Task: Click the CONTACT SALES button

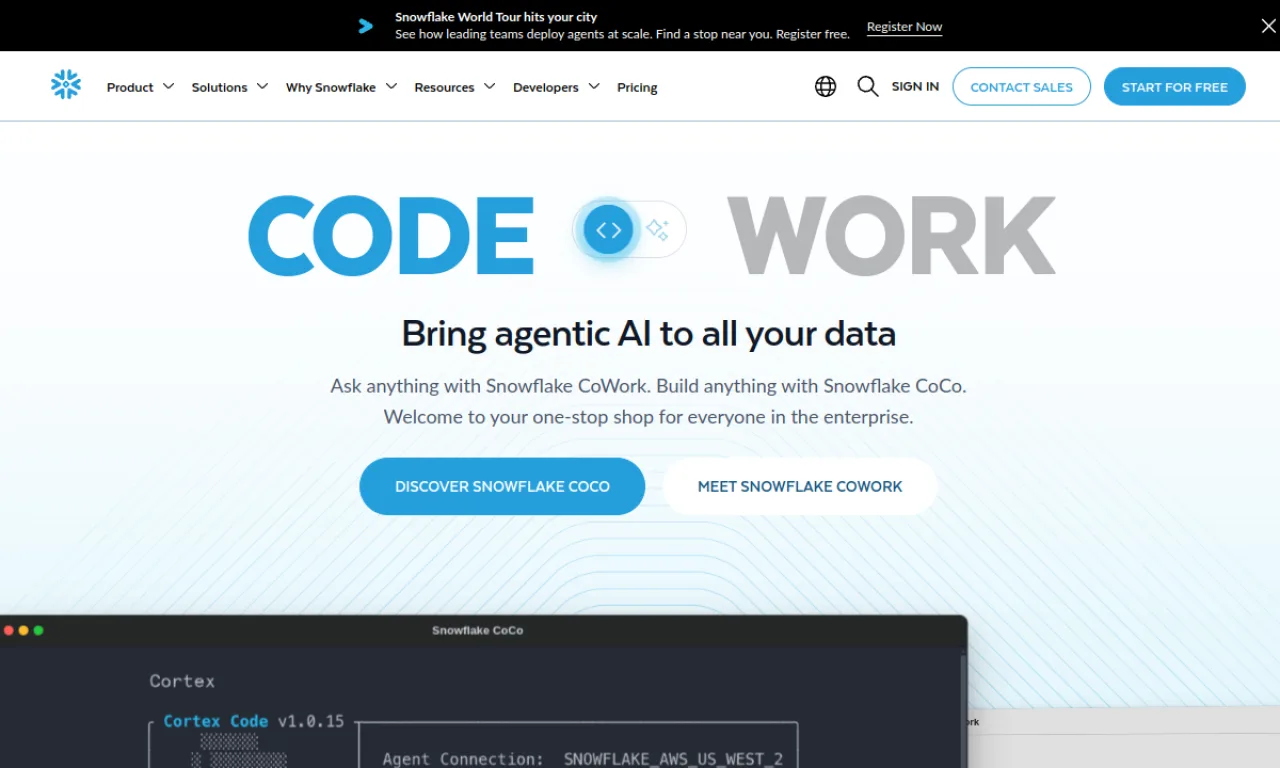Action: 1021,87
